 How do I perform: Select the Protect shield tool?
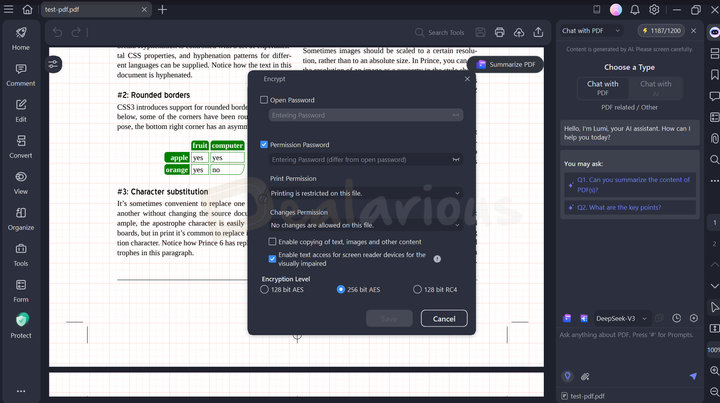(21, 326)
